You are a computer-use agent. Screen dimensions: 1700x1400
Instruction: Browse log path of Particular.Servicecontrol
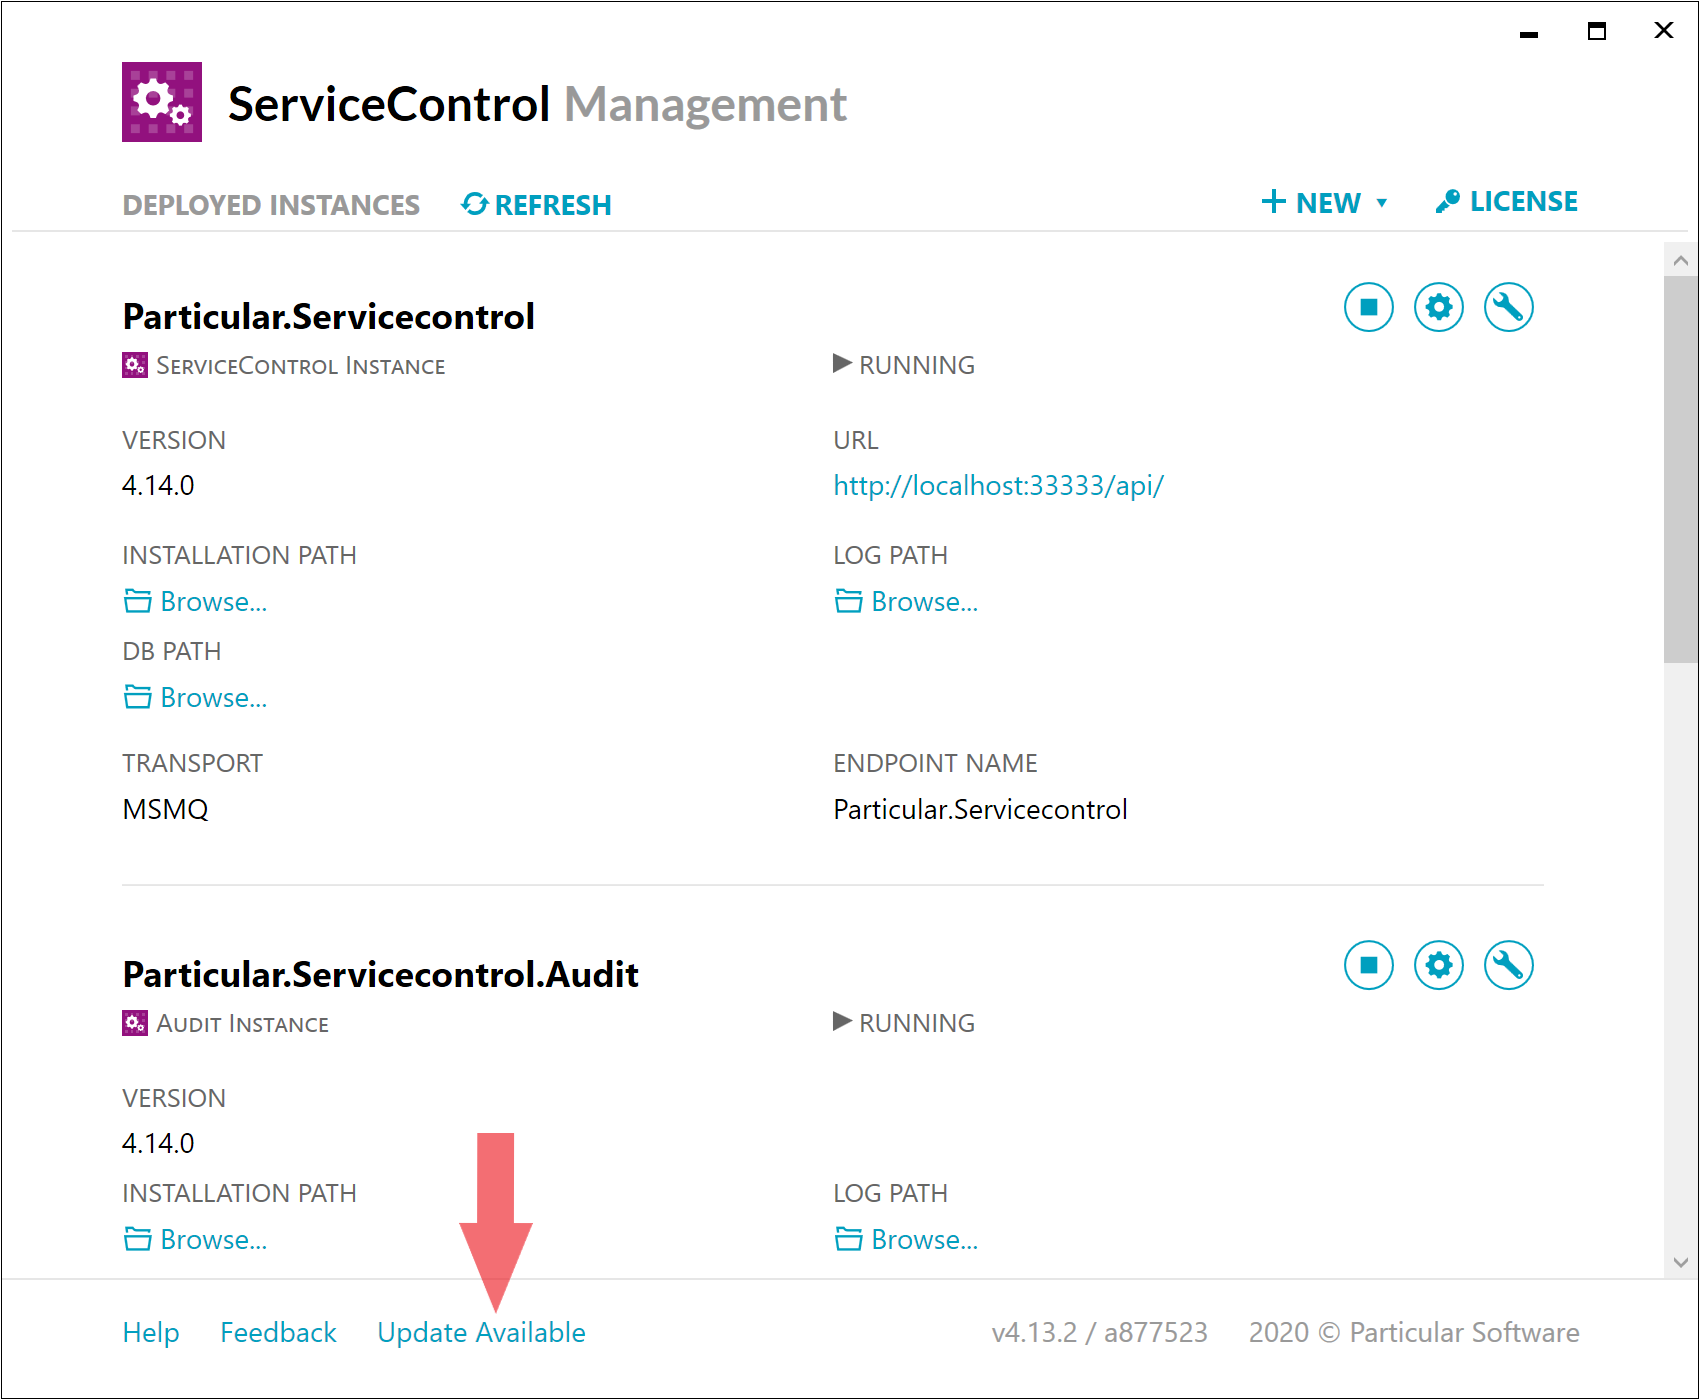click(x=906, y=602)
